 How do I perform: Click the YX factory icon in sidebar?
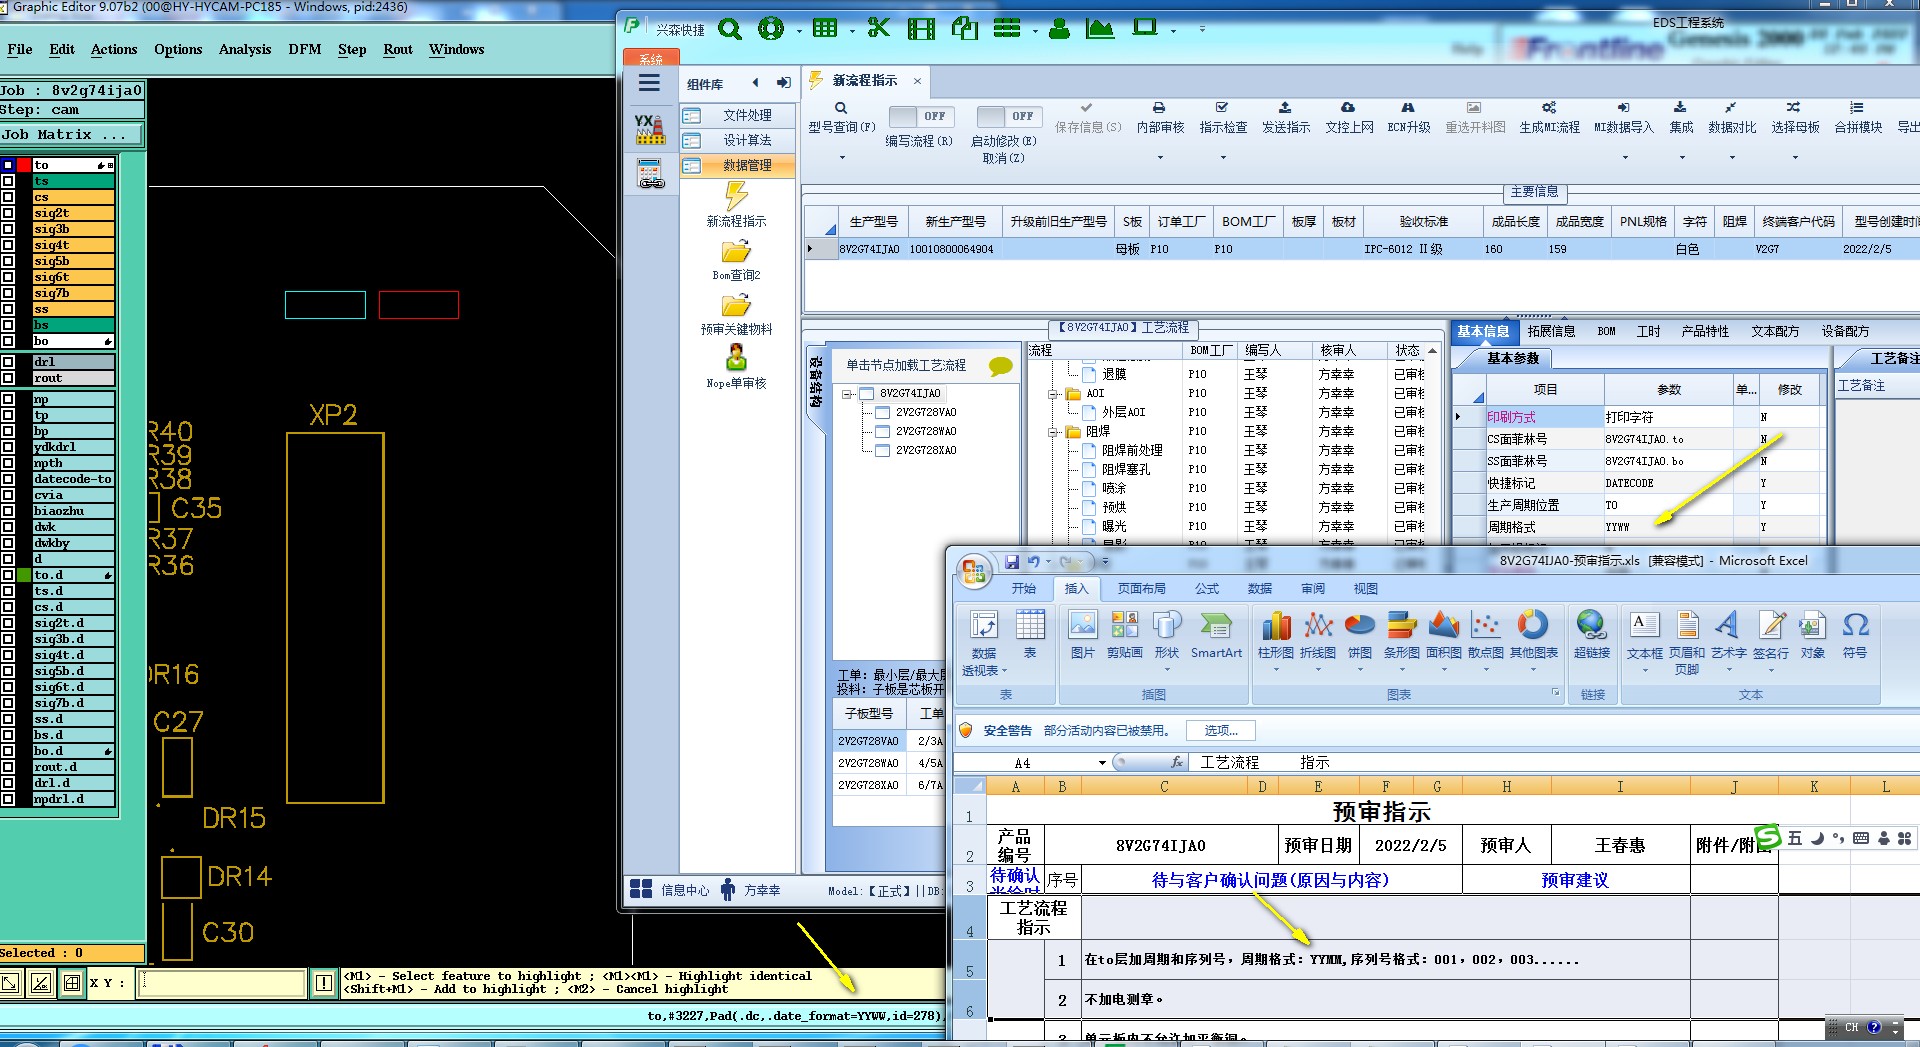click(x=650, y=128)
